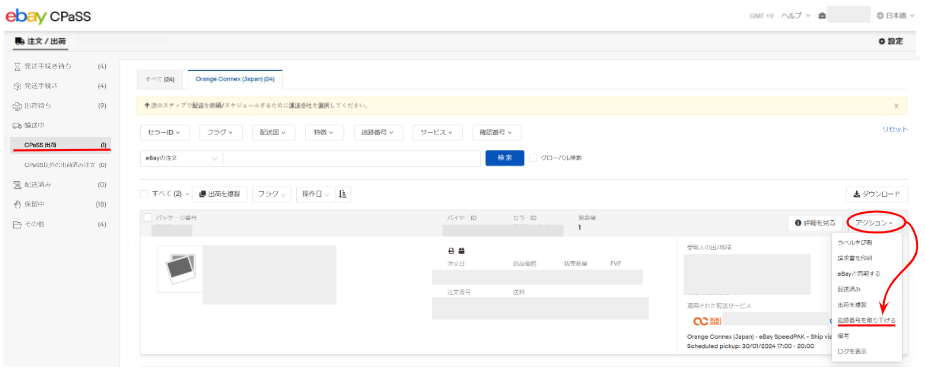925x372 pixels.
Task: Click the 輸送中 truck icon
Action: point(17,126)
